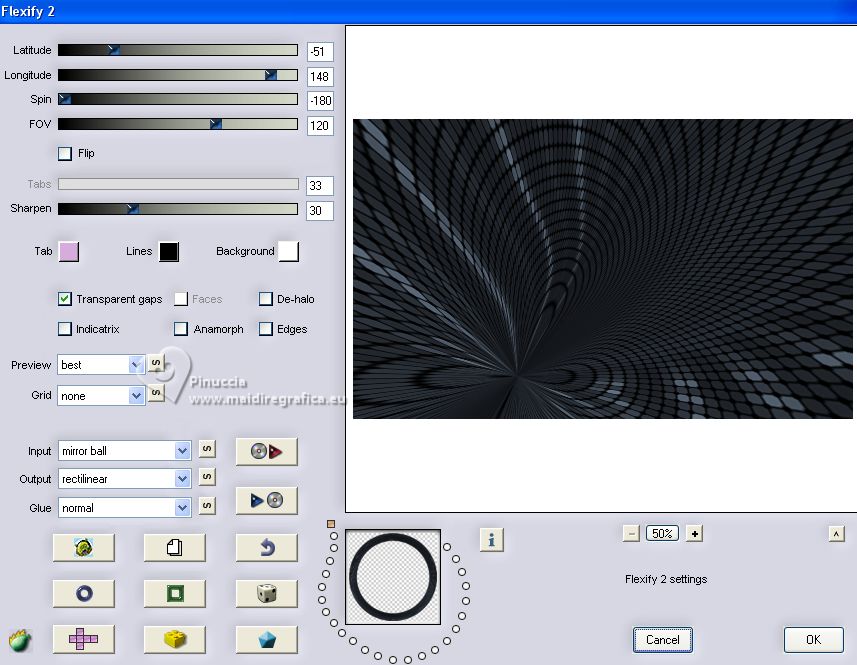Click the OK button
This screenshot has width=857, height=665.
[x=813, y=640]
